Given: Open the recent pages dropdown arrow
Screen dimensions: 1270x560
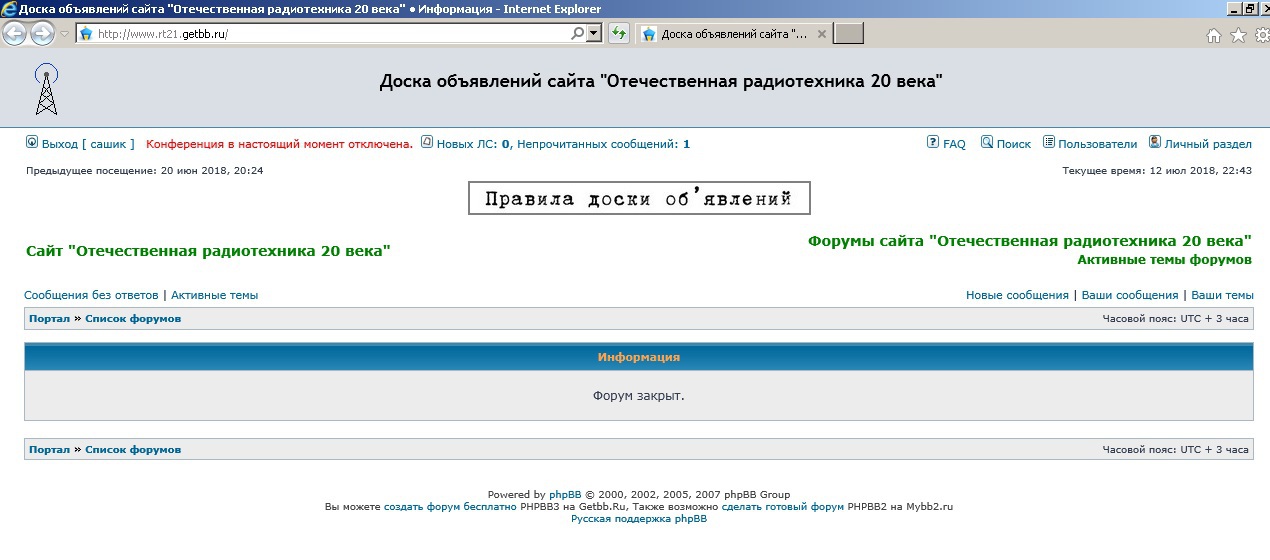Looking at the screenshot, I should 64,34.
